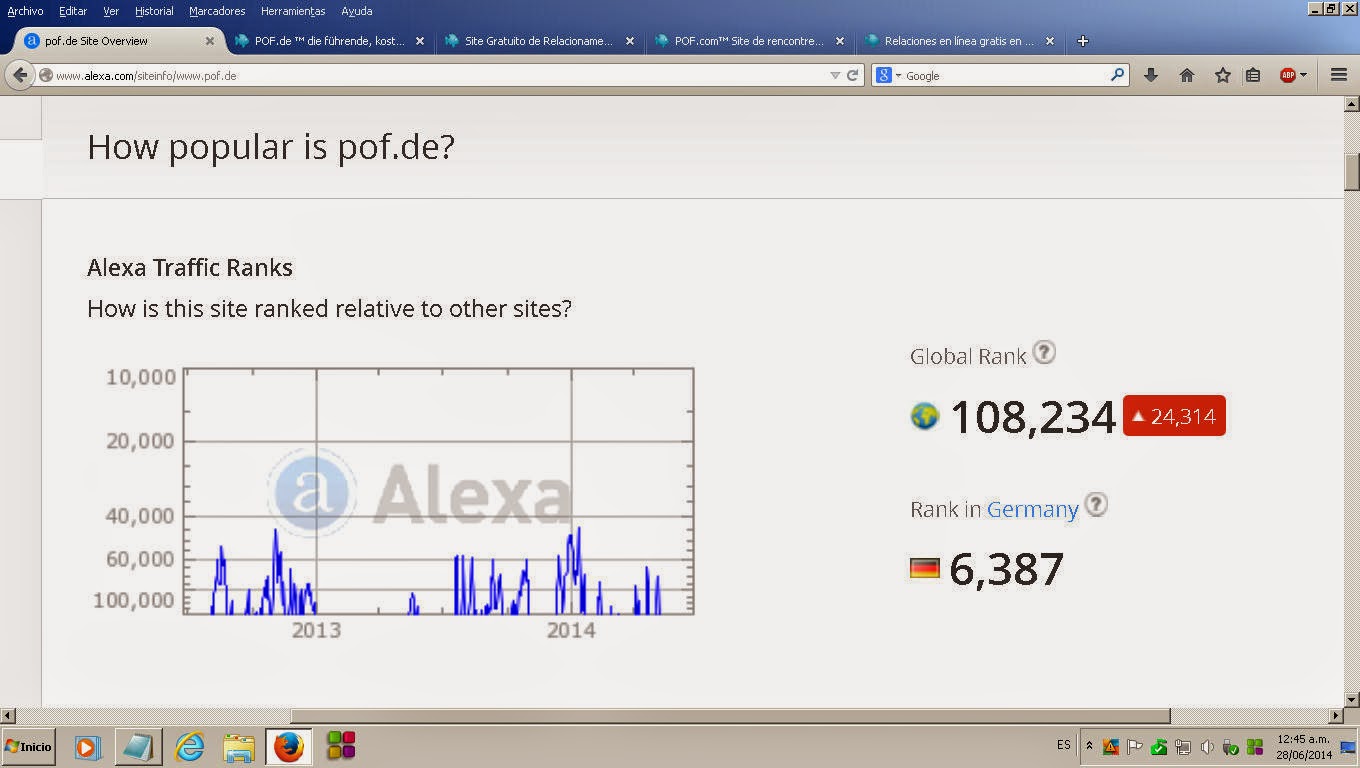Switch to the Relaciones en línea gratis tab

[960, 41]
